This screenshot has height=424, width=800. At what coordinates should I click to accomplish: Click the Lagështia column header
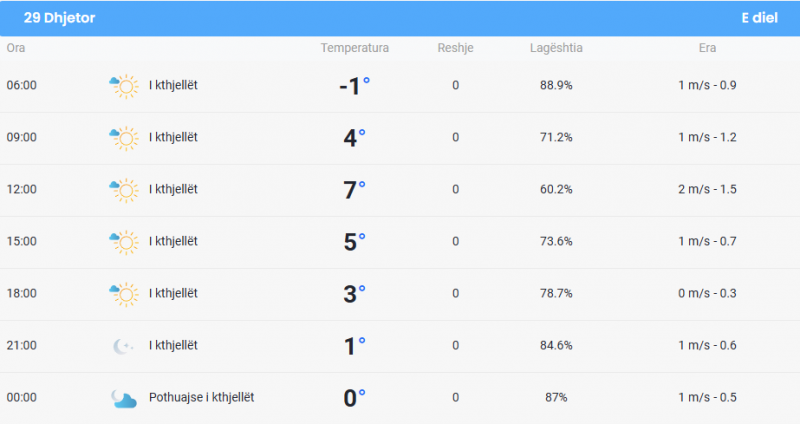556,48
